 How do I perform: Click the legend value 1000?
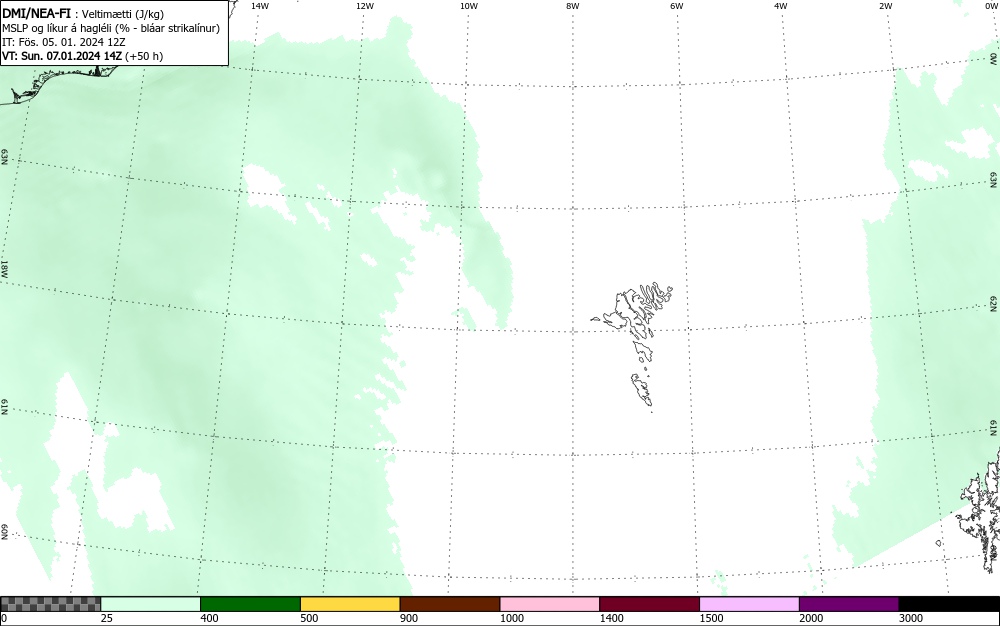pos(511,618)
